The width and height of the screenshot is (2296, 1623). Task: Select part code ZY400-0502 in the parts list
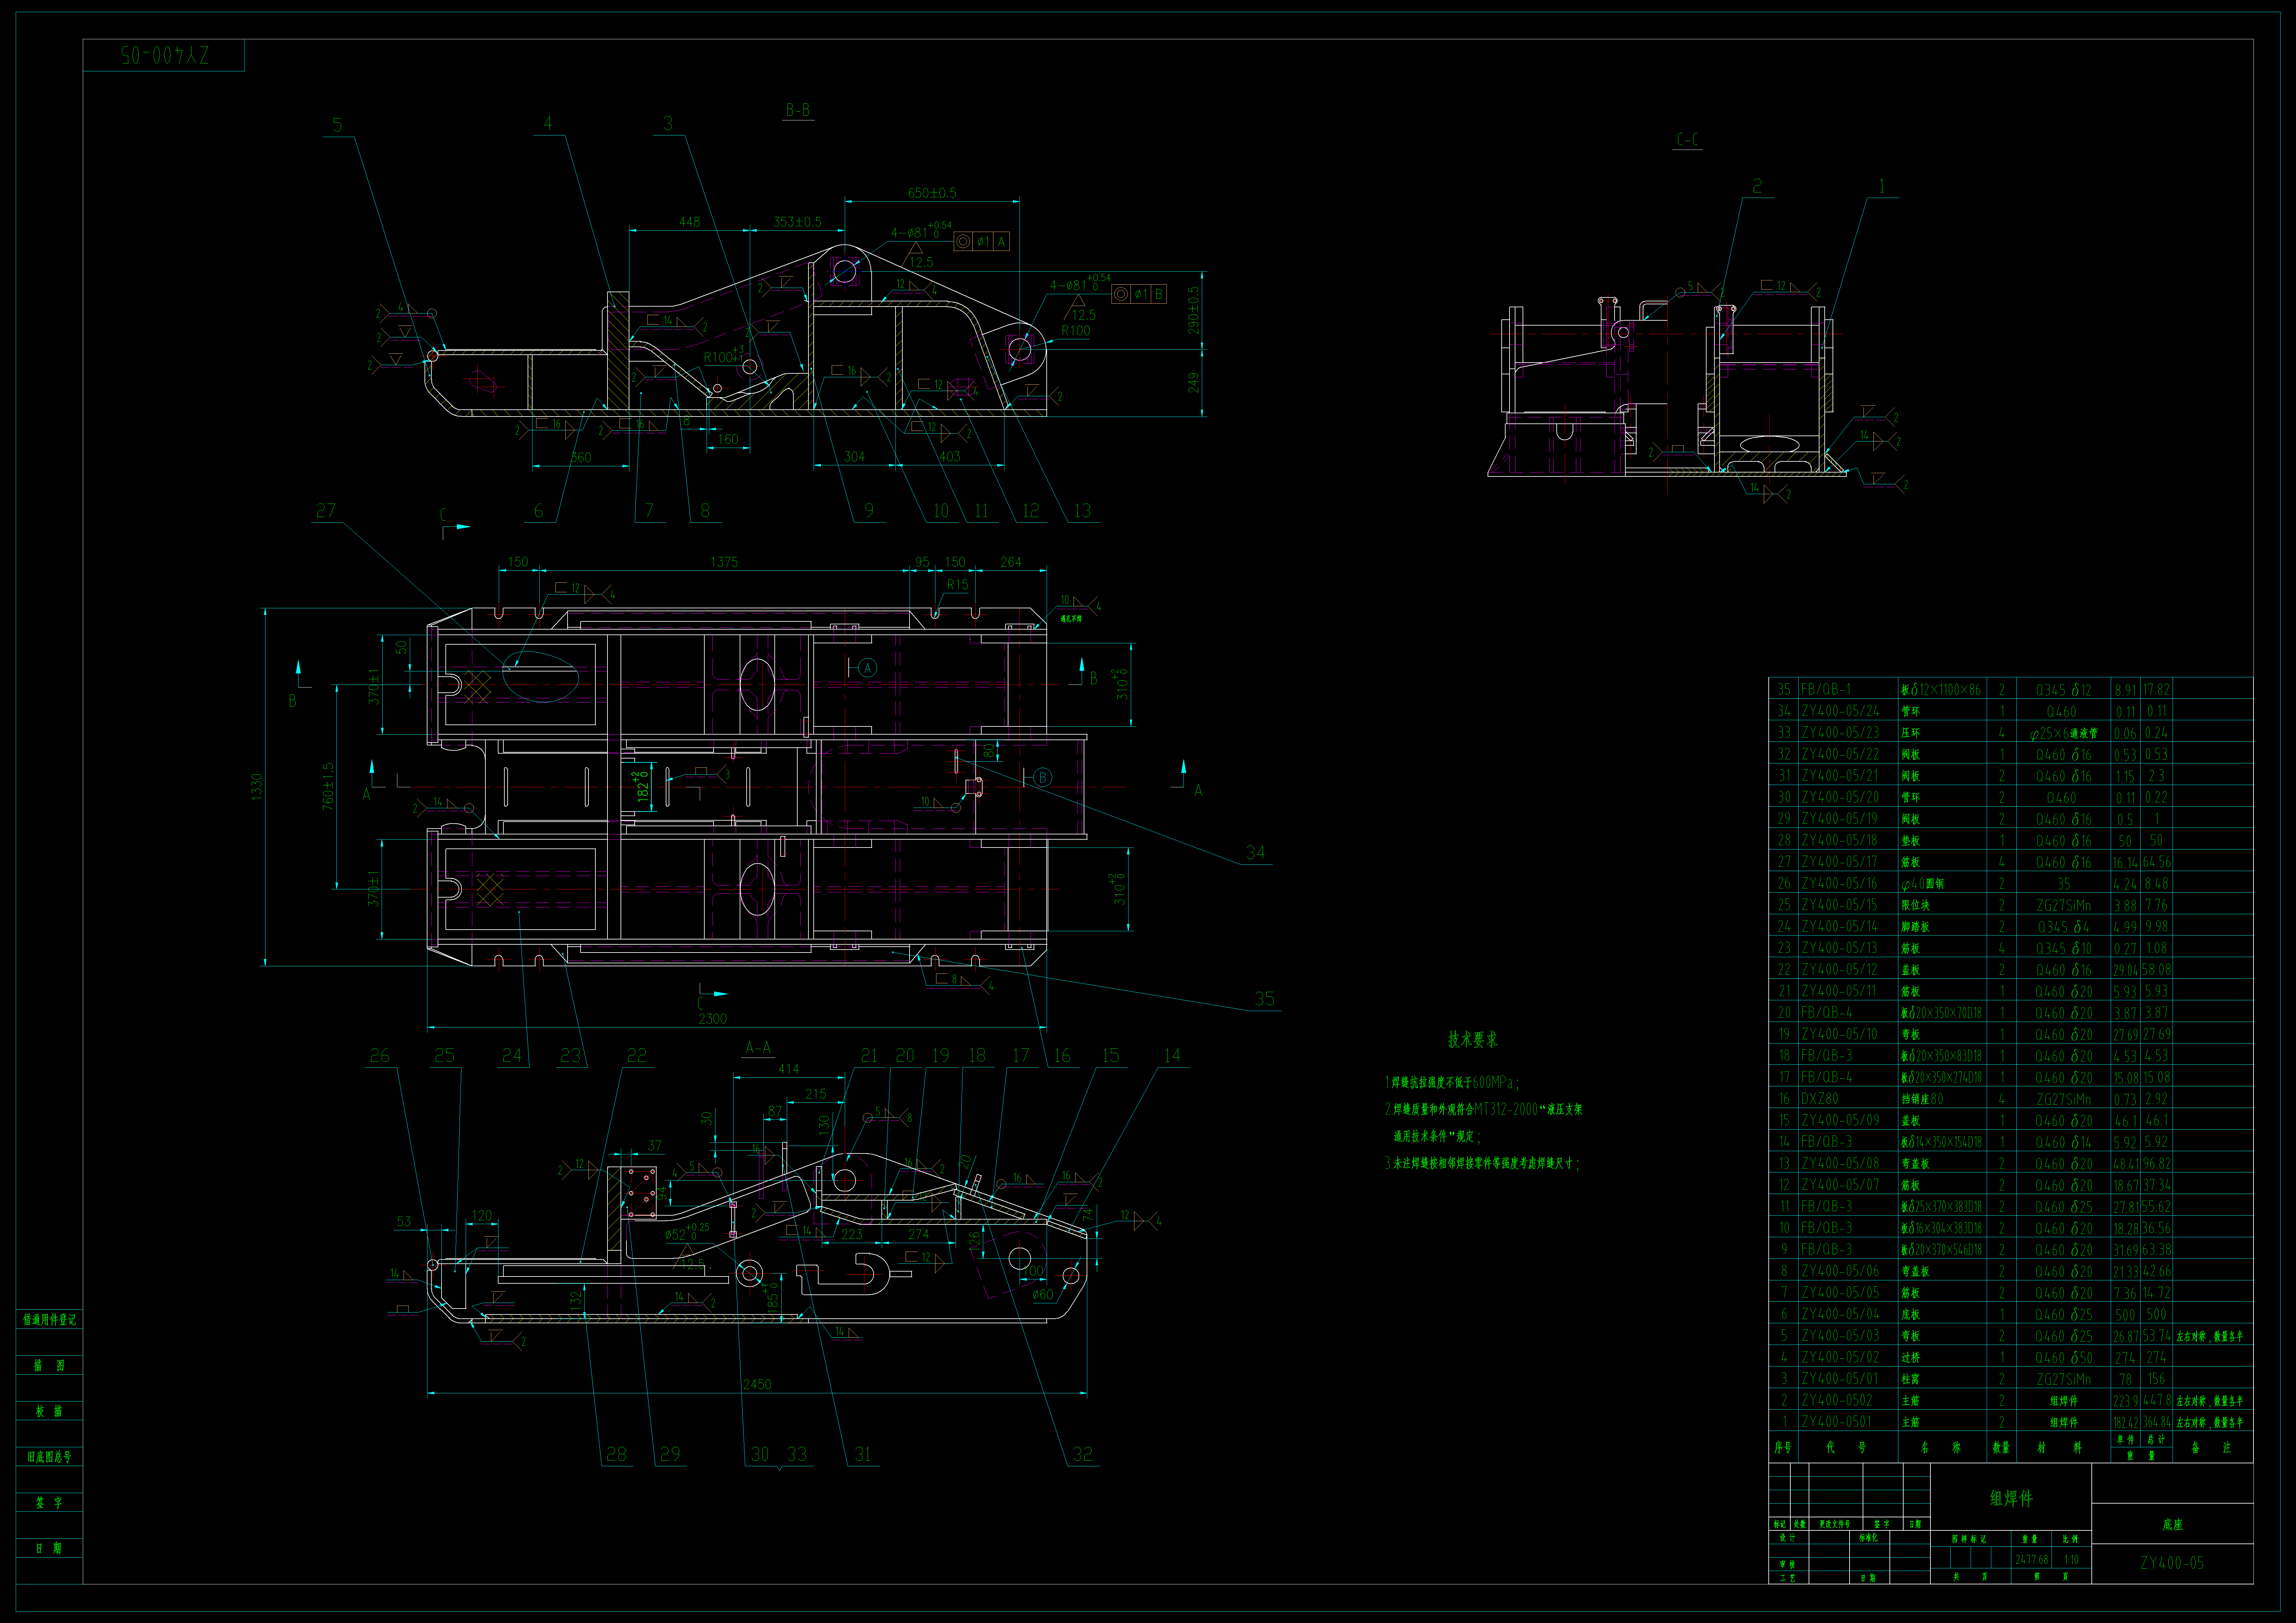[1837, 1400]
